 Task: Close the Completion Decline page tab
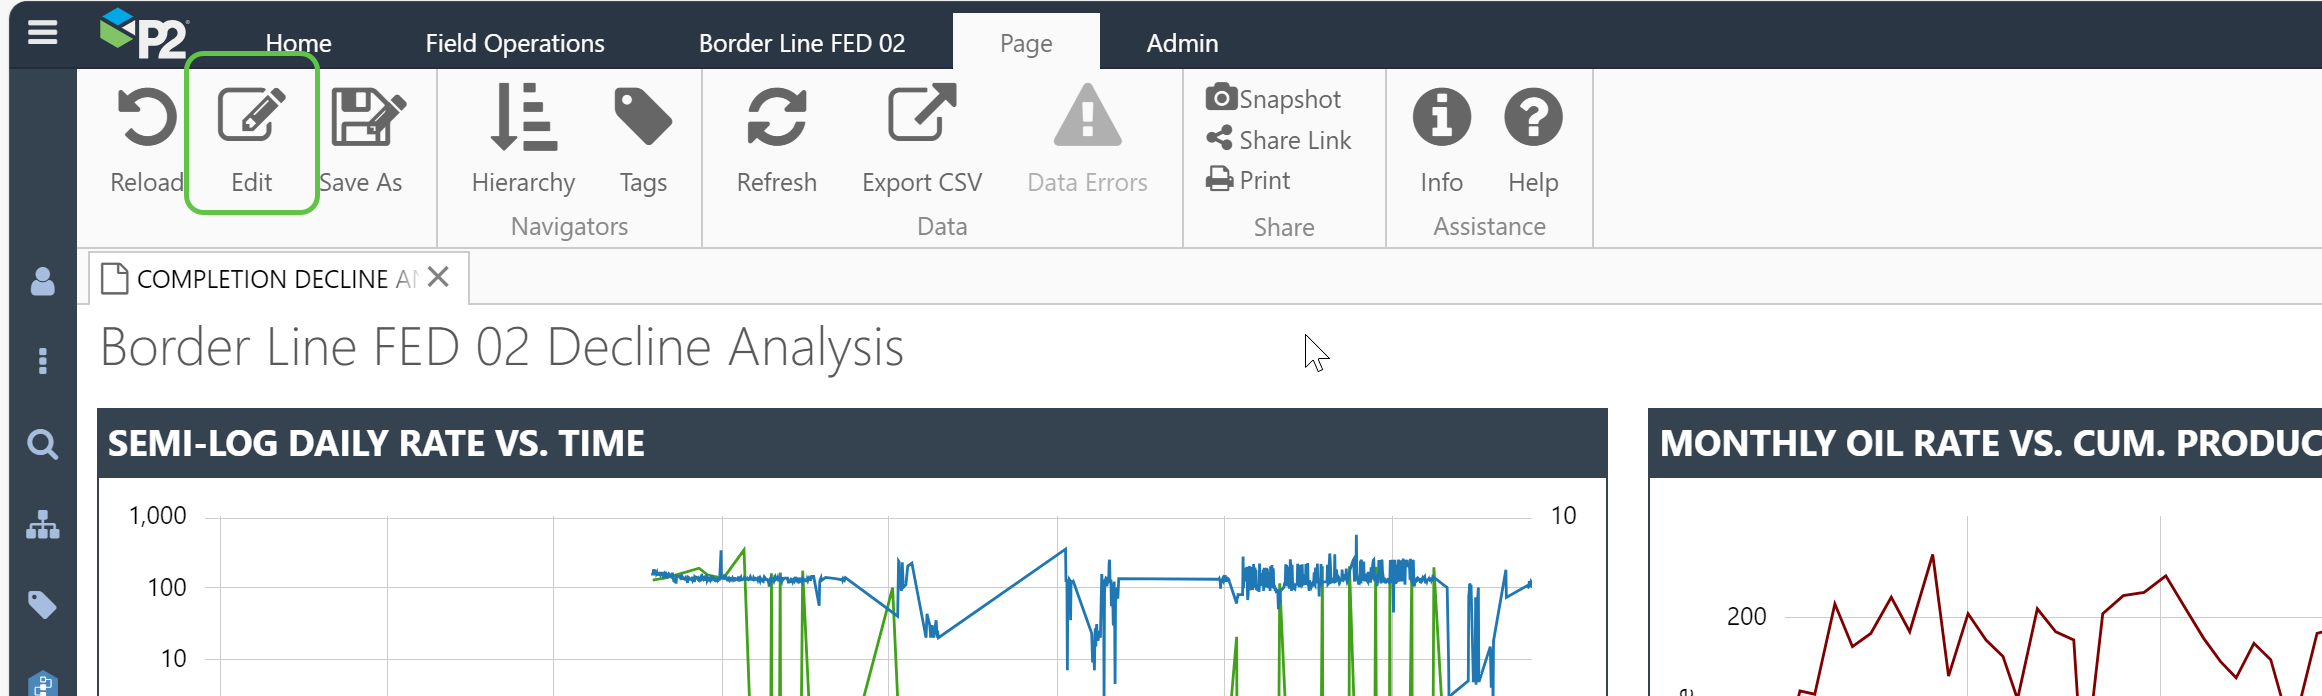(438, 277)
